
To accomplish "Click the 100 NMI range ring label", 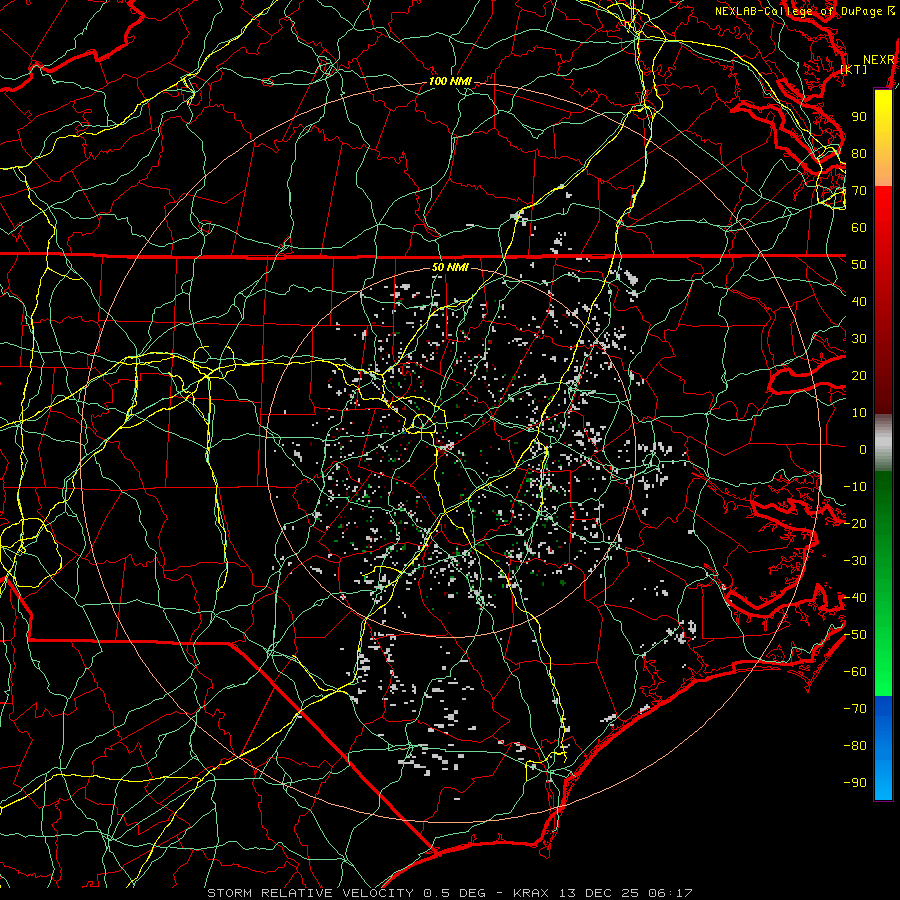I will [x=450, y=81].
